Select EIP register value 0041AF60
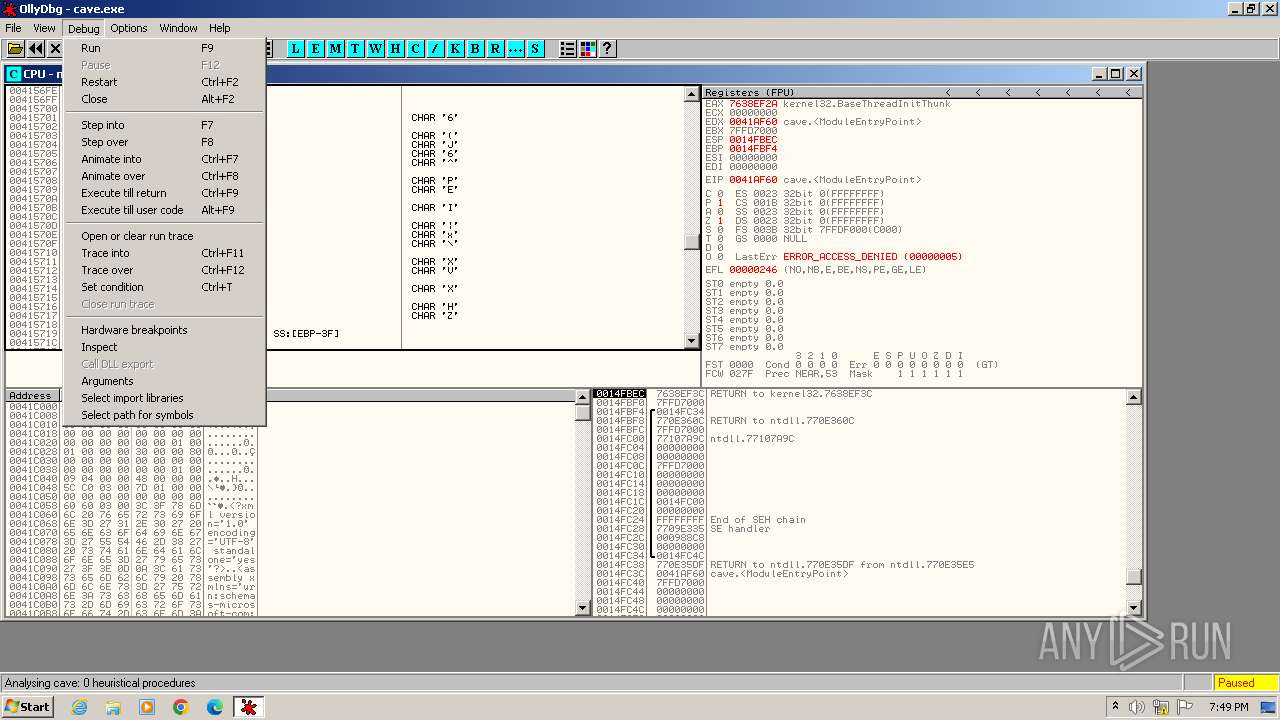The width and height of the screenshot is (1280, 720). coord(753,180)
